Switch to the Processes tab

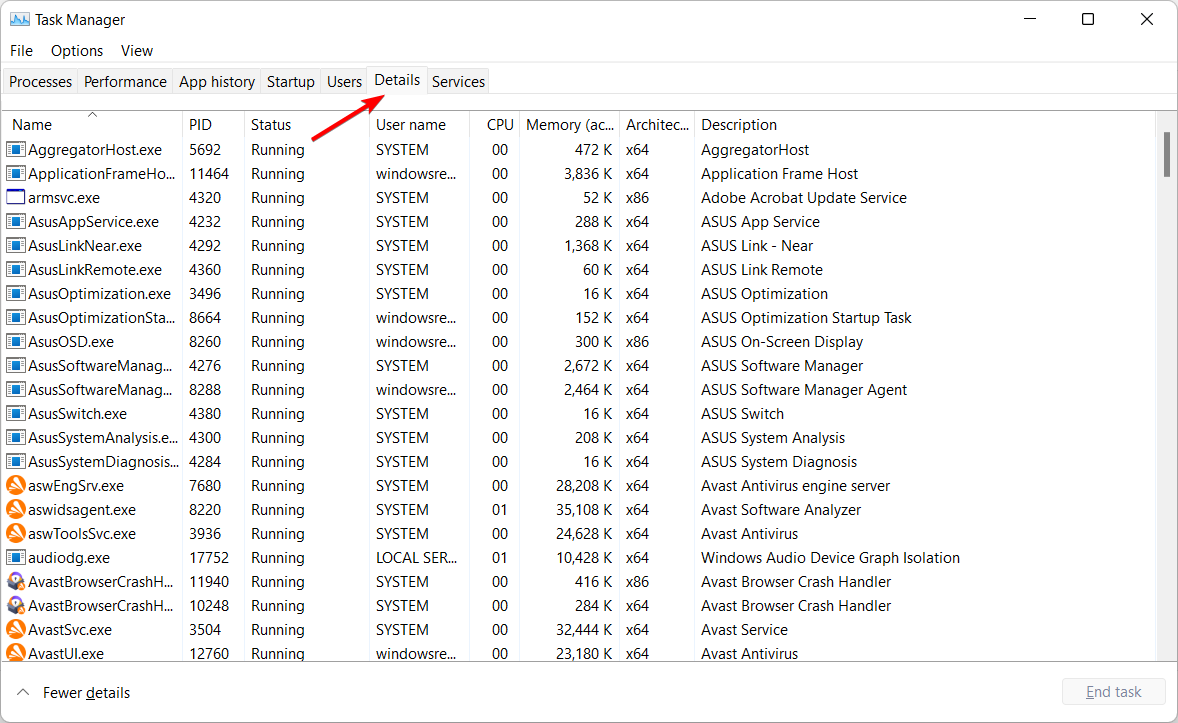click(x=41, y=81)
